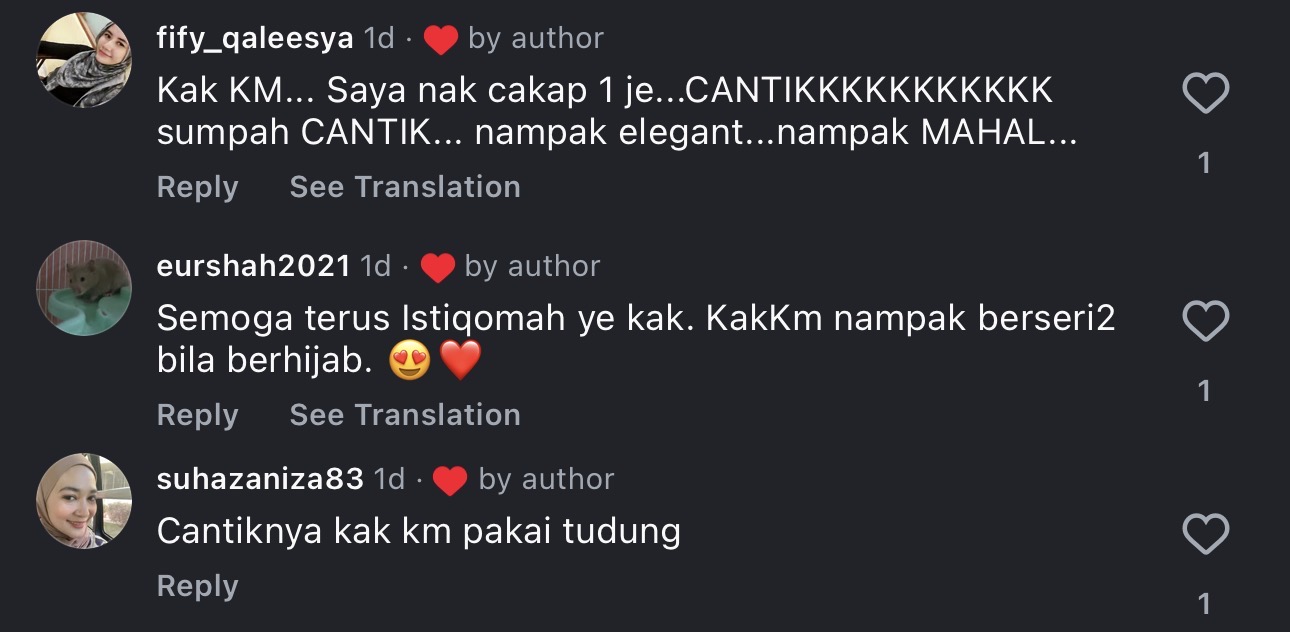Click like count under fify_qaleesya's heart

click(x=1205, y=162)
